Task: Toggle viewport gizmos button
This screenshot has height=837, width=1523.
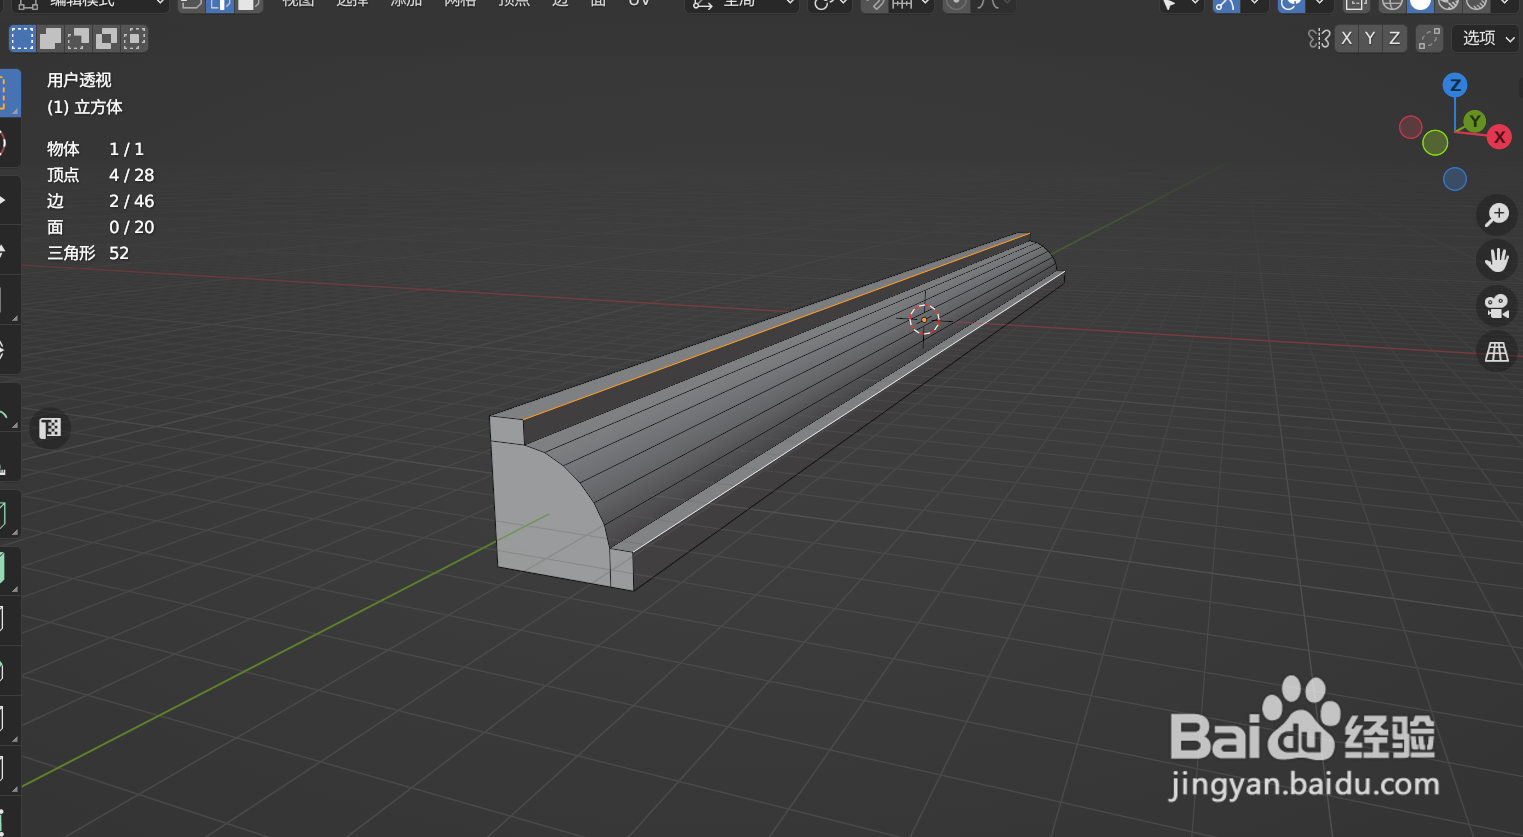Action: click(1226, 4)
